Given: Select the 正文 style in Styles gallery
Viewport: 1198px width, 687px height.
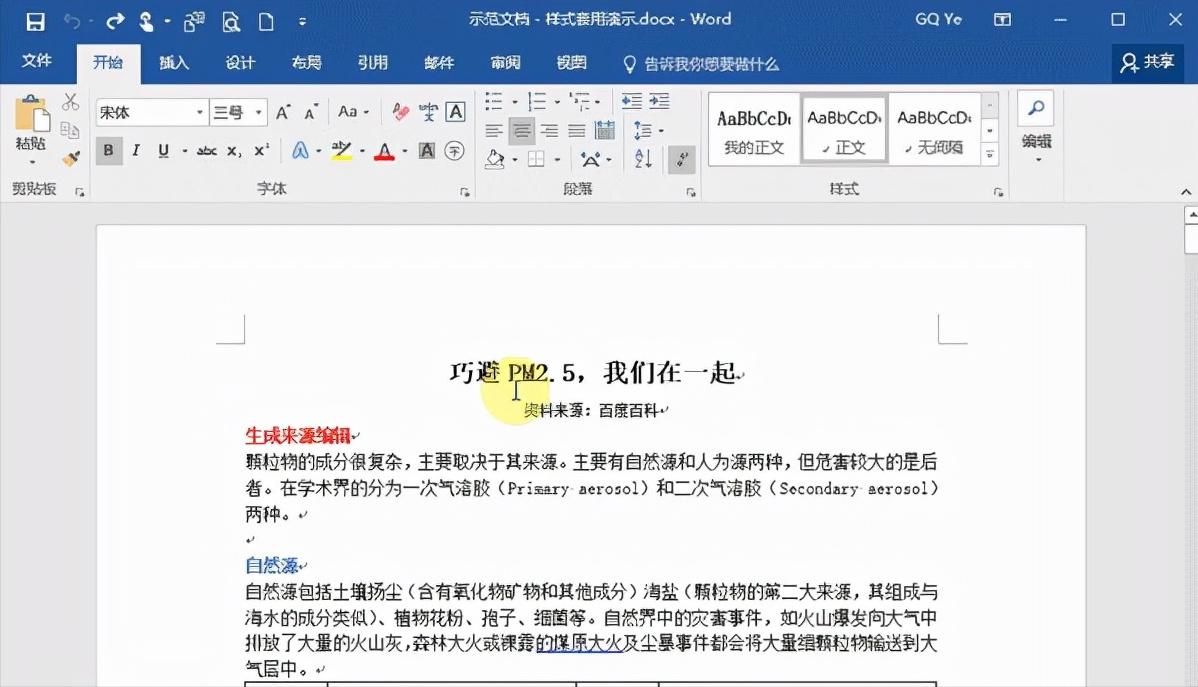Looking at the screenshot, I should pyautogui.click(x=844, y=128).
